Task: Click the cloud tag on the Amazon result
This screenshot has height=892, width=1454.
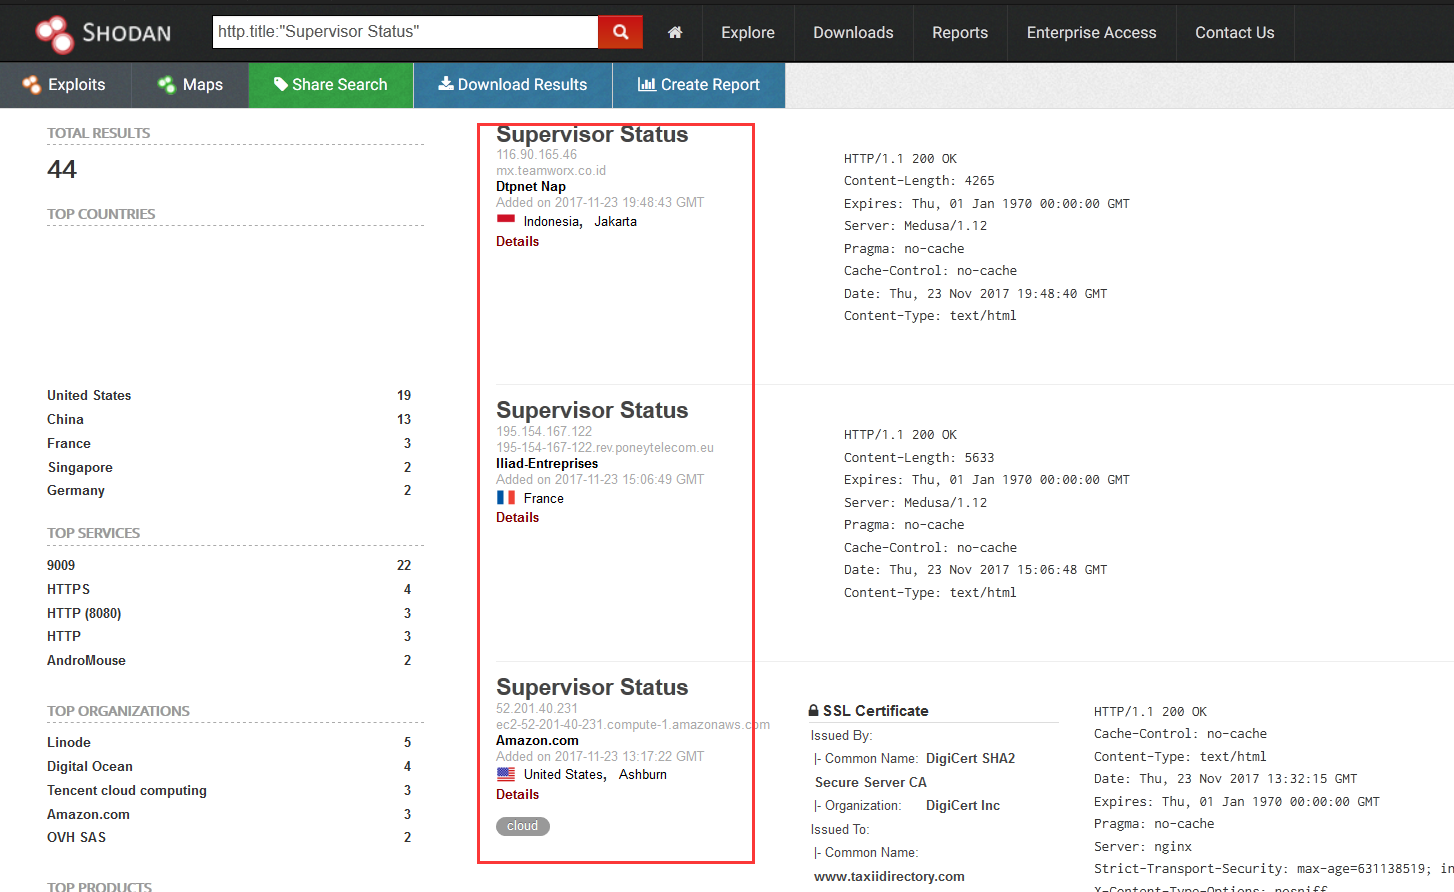Action: pyautogui.click(x=522, y=826)
